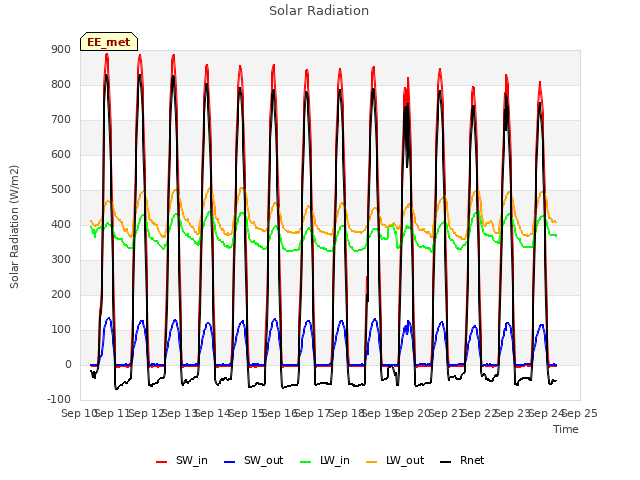Select the LW_out legend label

[x=405, y=460]
